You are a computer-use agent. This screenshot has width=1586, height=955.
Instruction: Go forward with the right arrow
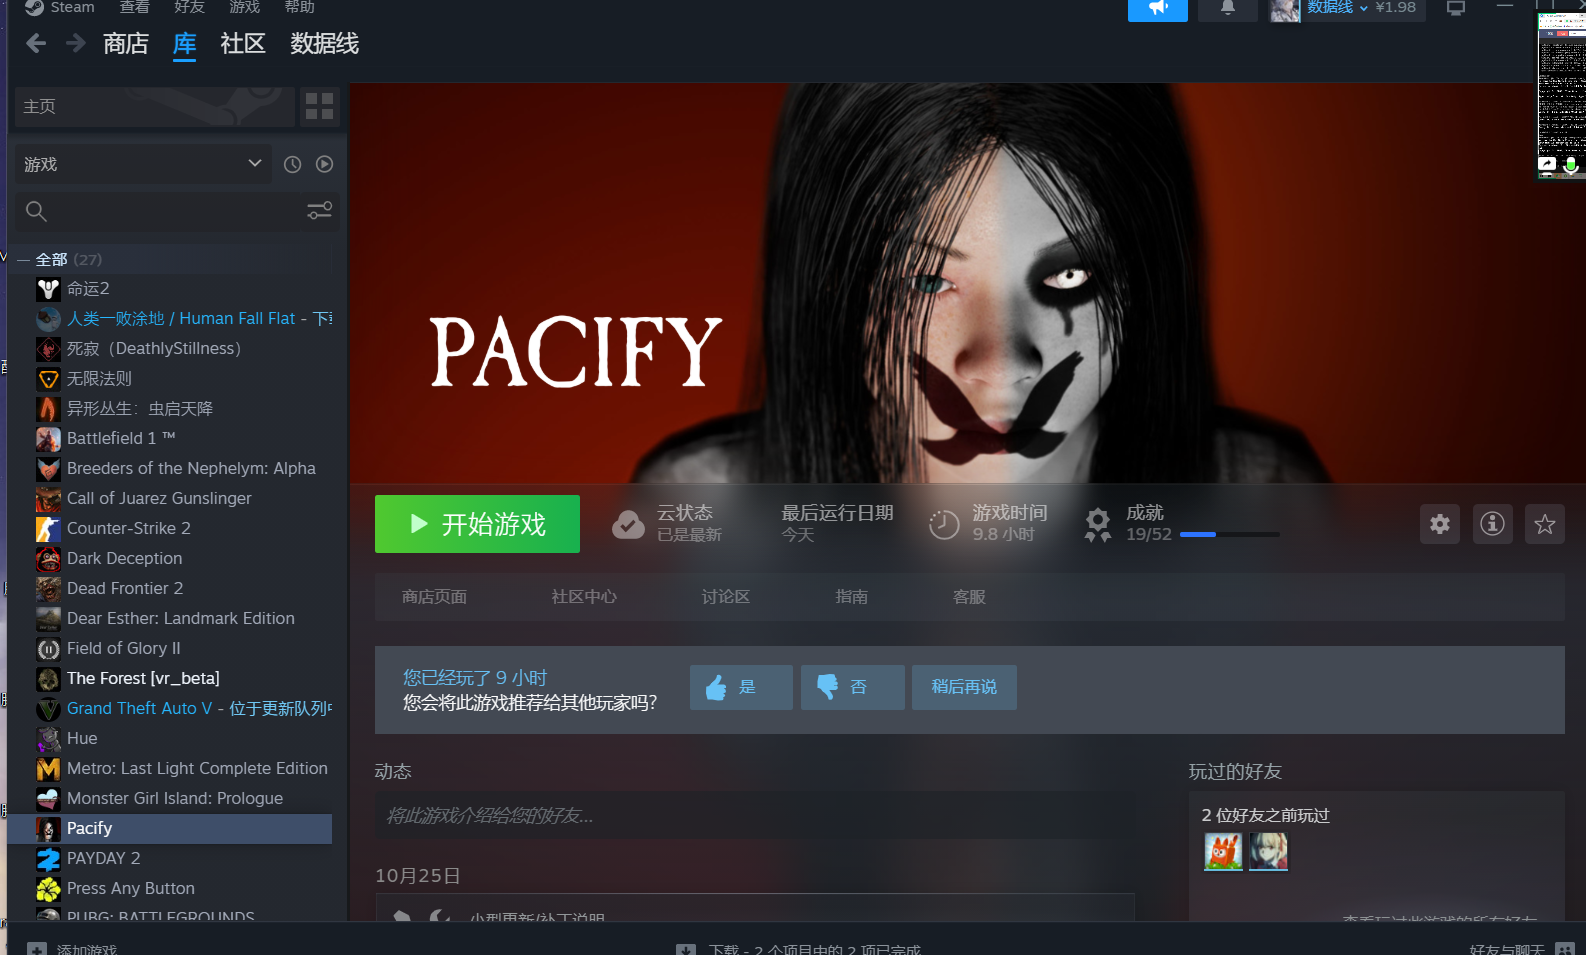[x=75, y=43]
